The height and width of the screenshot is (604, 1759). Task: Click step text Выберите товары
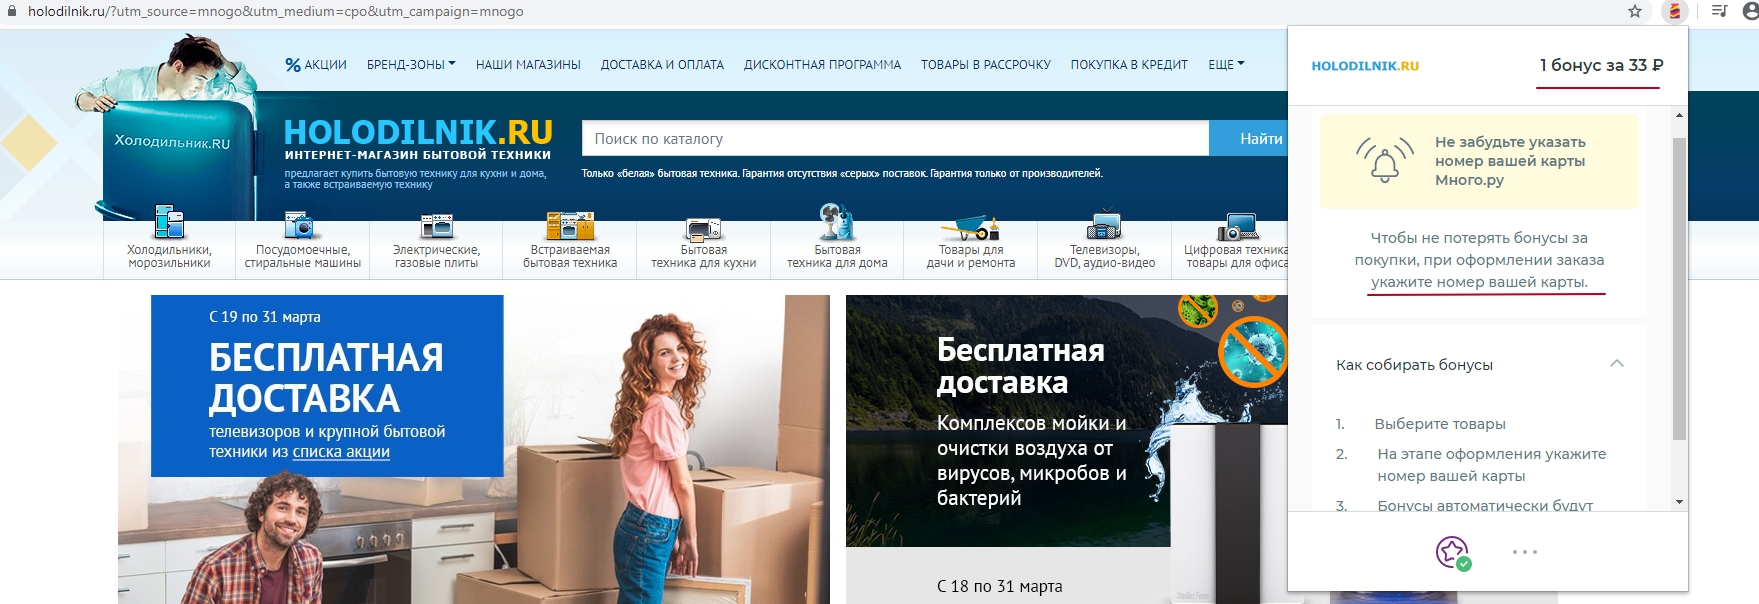tap(1440, 424)
